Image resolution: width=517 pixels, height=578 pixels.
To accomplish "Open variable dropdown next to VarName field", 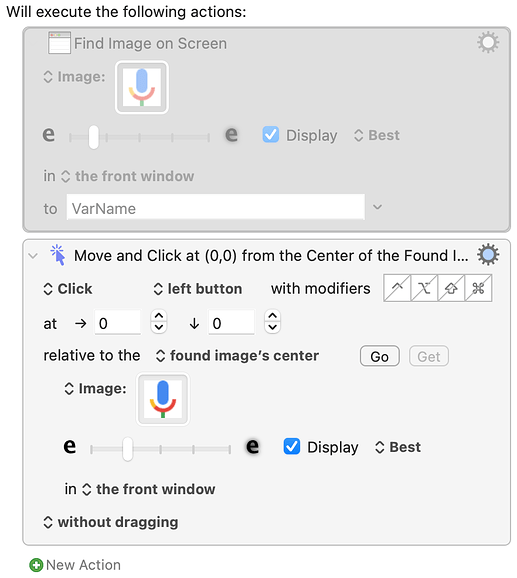I will coord(377,207).
